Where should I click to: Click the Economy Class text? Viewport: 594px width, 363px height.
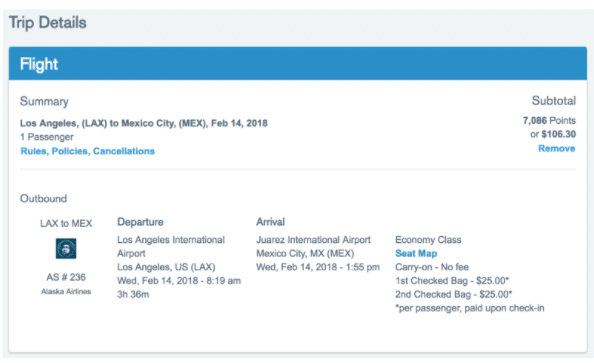coord(428,240)
